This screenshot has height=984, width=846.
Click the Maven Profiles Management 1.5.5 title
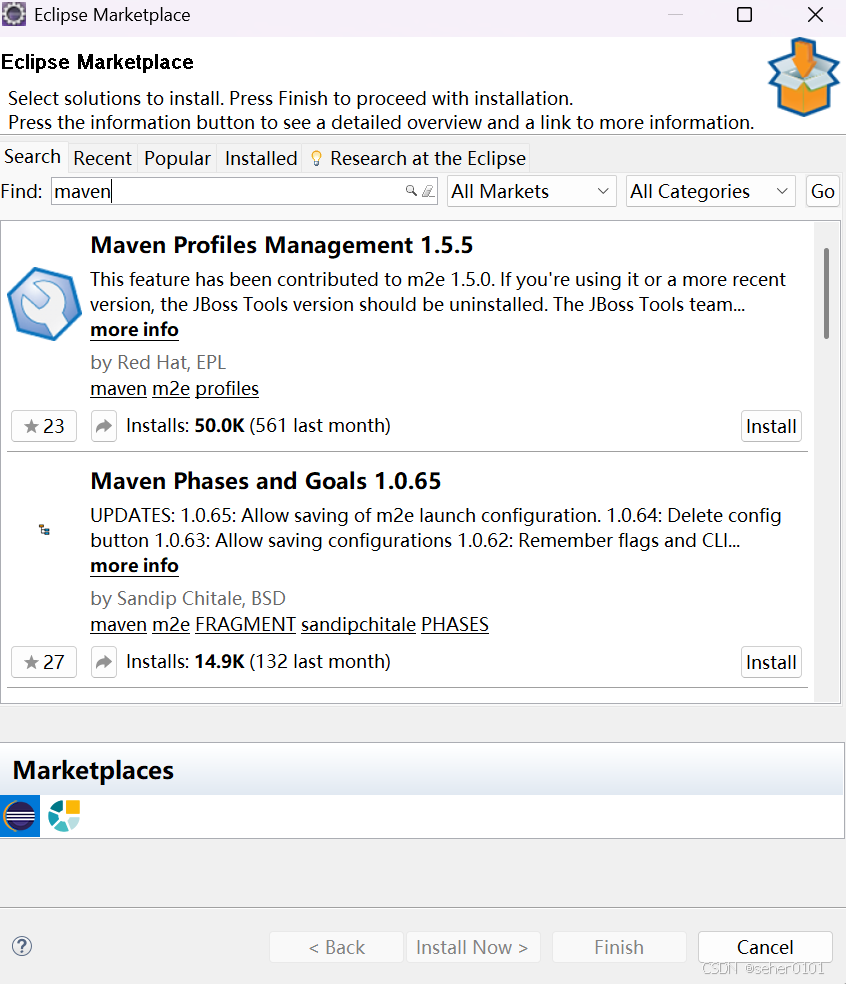coord(281,245)
